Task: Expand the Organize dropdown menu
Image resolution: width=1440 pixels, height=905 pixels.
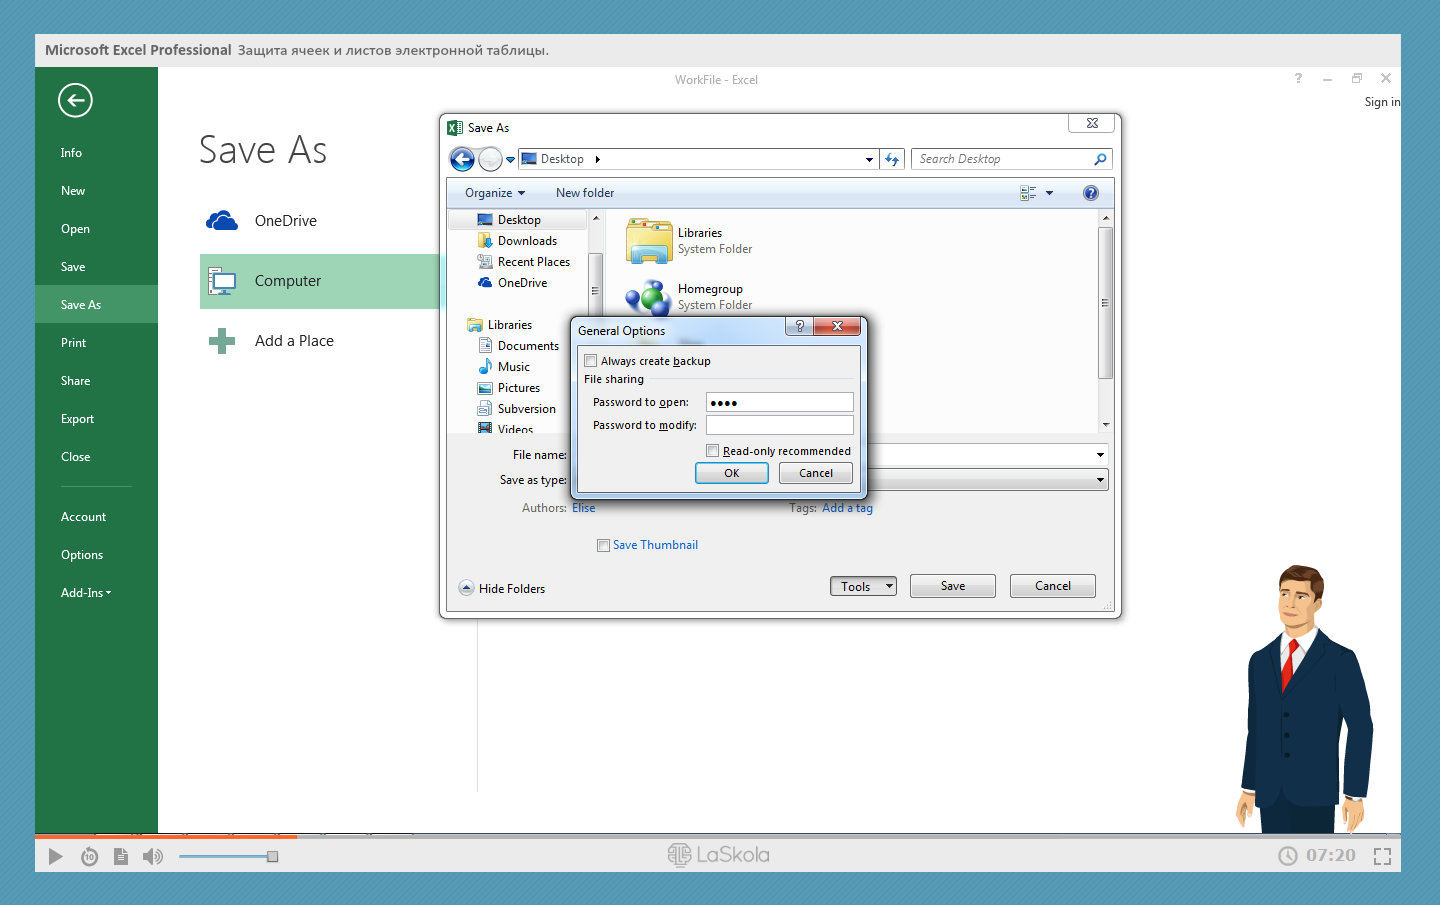Action: pyautogui.click(x=494, y=193)
